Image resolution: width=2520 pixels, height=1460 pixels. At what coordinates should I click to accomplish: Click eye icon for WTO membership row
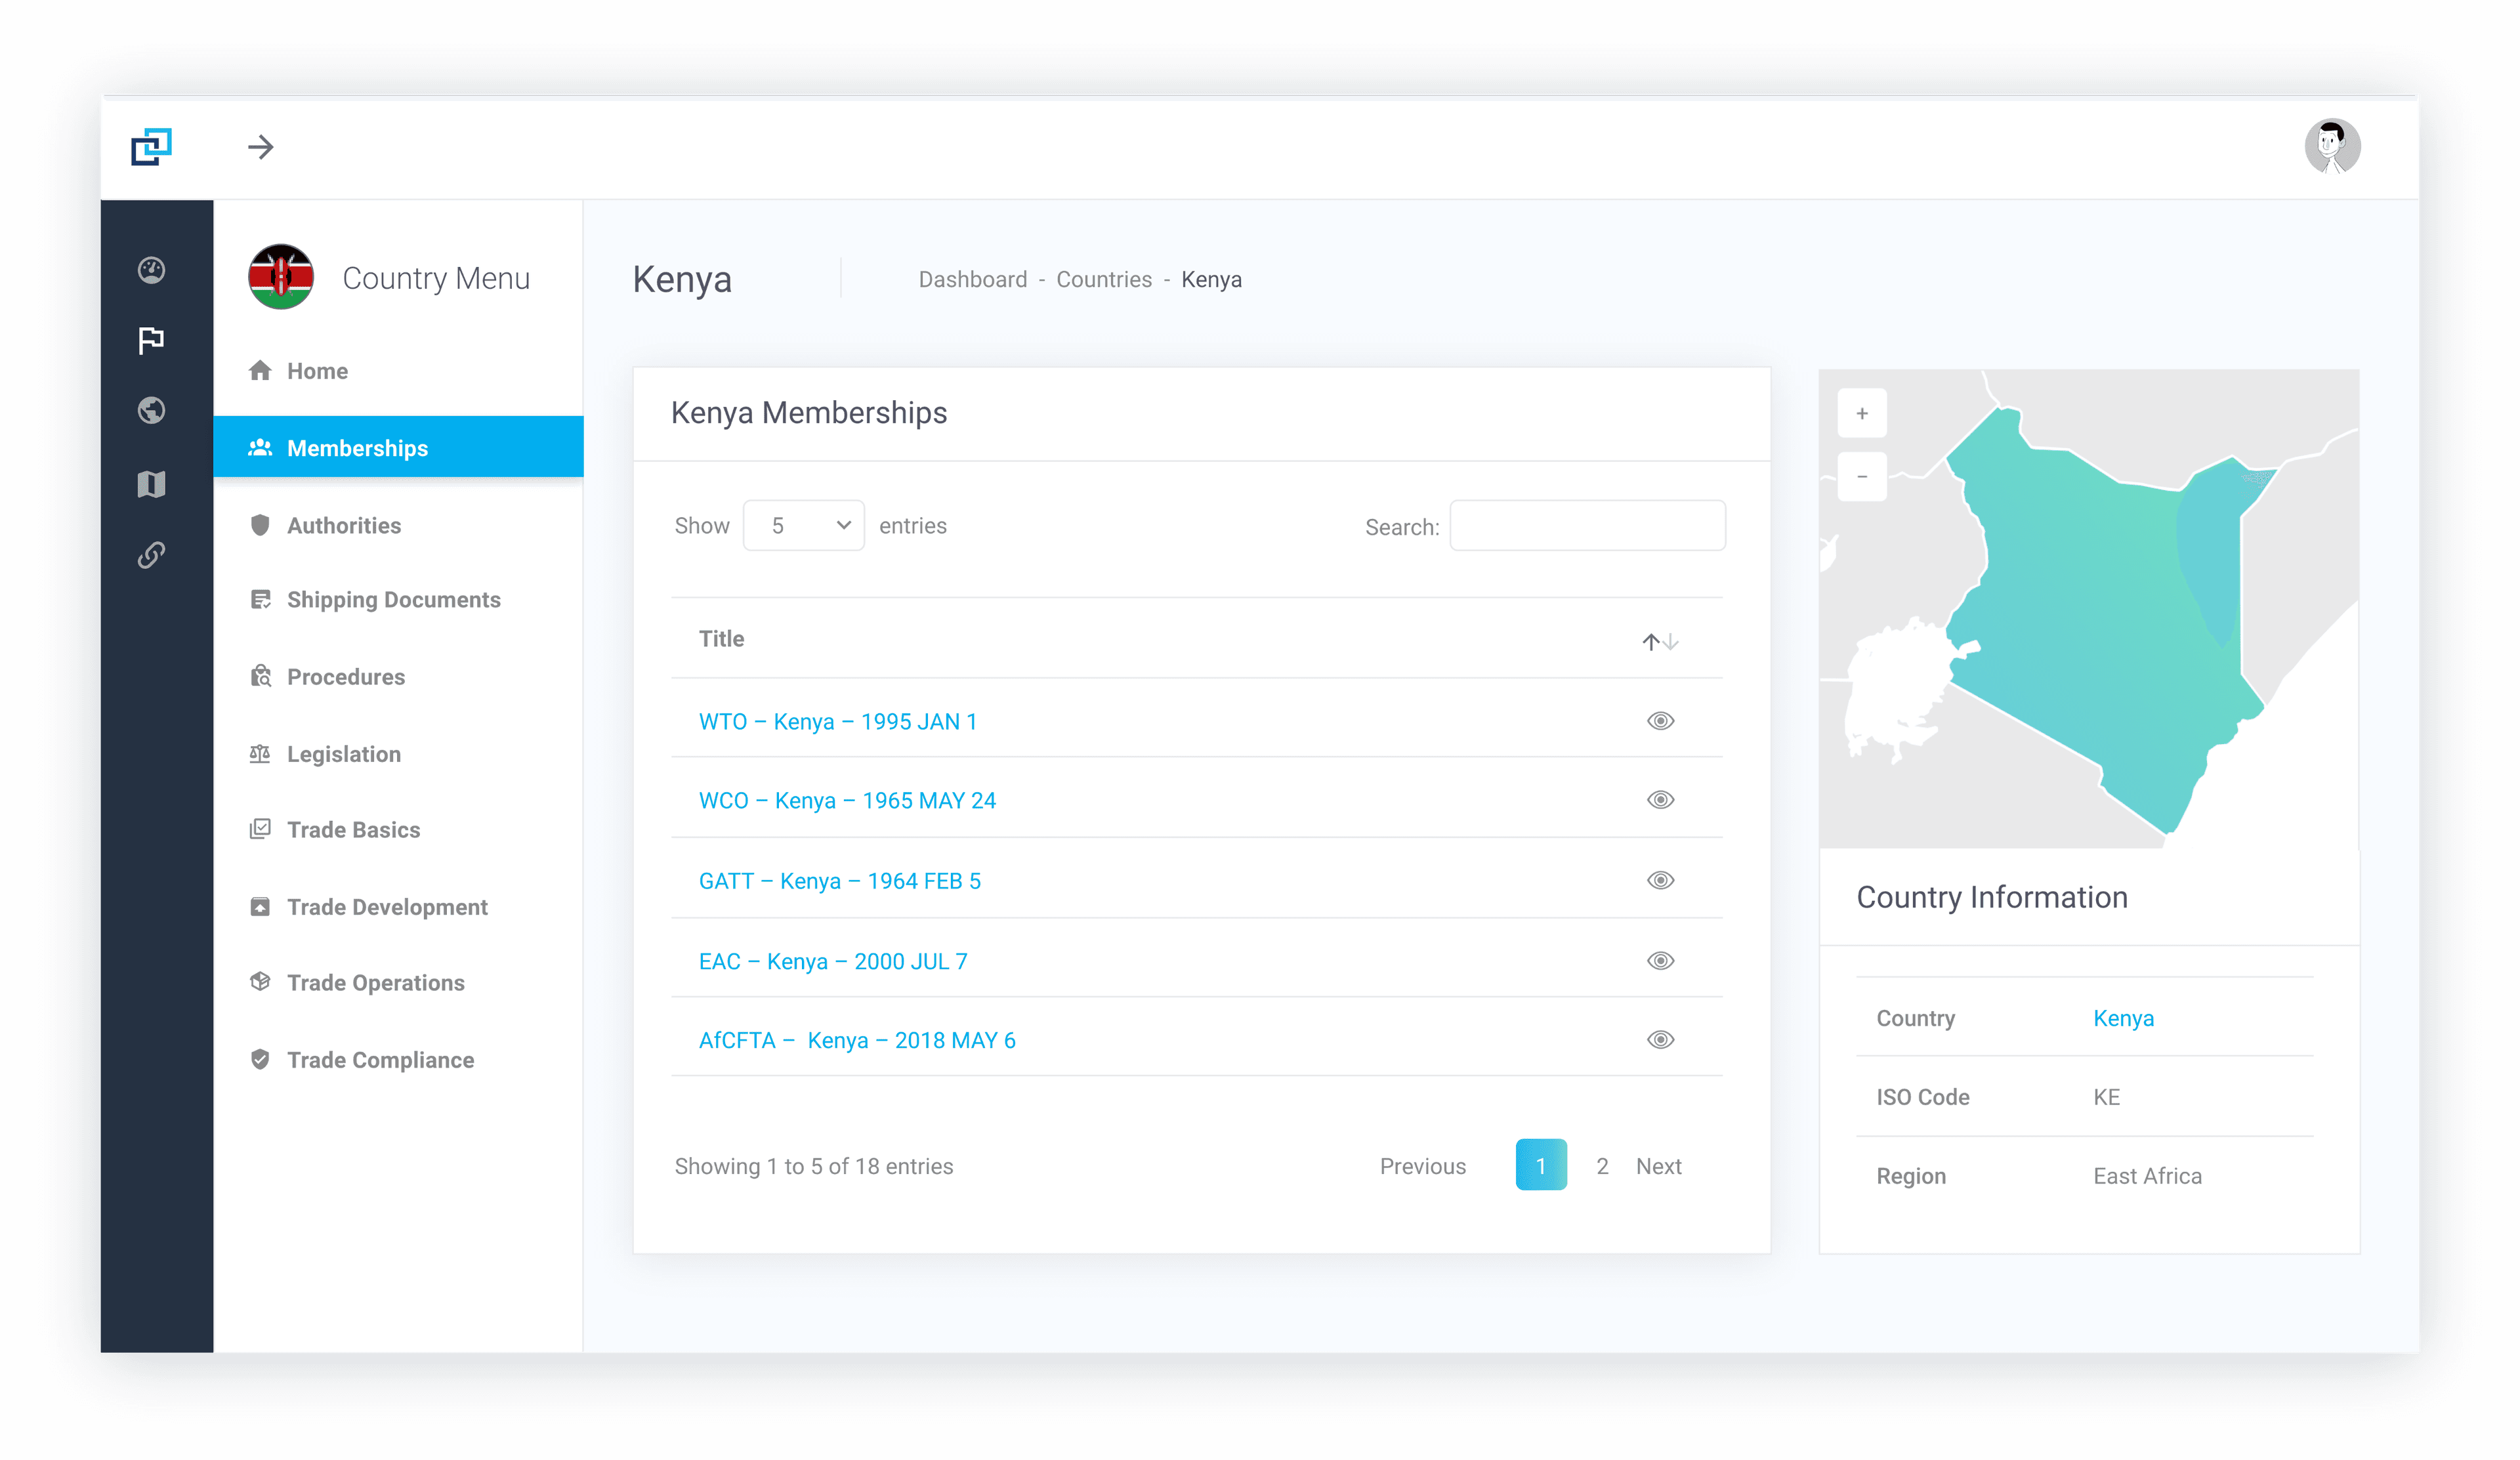tap(1660, 721)
